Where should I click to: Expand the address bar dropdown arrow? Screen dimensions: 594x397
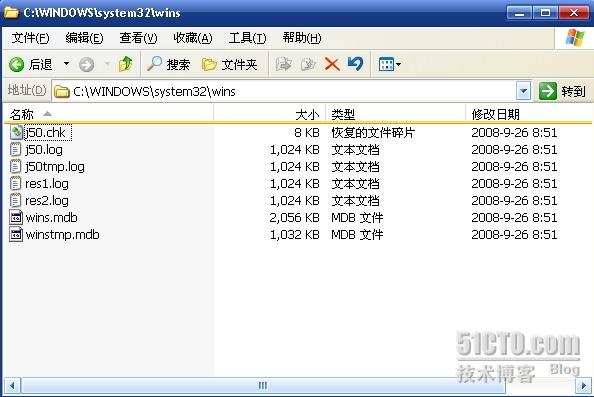pos(524,91)
